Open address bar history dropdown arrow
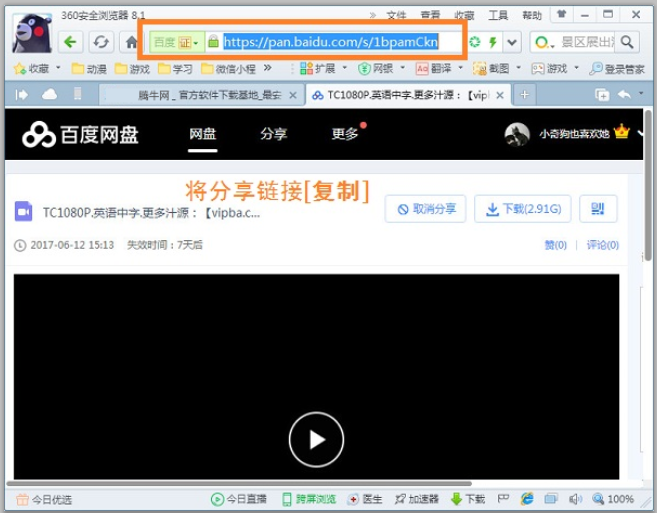Viewport: 657px width, 513px height. pos(512,42)
